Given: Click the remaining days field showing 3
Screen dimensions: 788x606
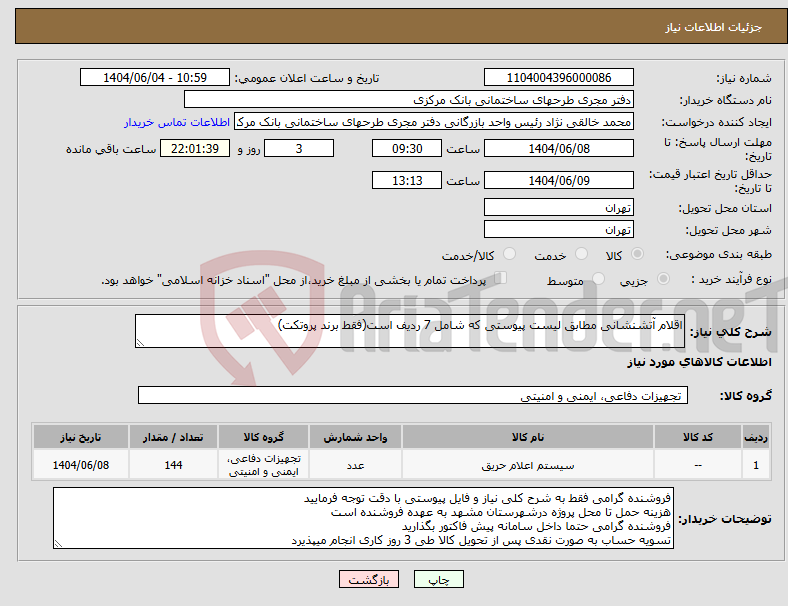Looking at the screenshot, I should click(x=299, y=148).
